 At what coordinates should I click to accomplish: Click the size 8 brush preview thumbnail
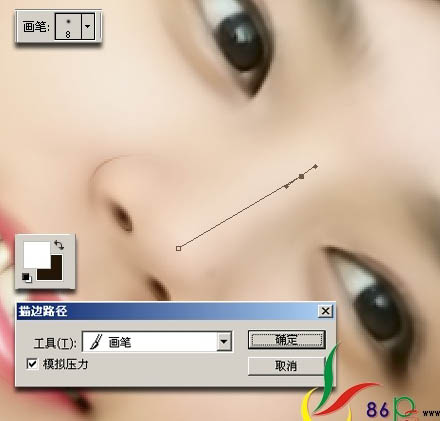pyautogui.click(x=68, y=27)
